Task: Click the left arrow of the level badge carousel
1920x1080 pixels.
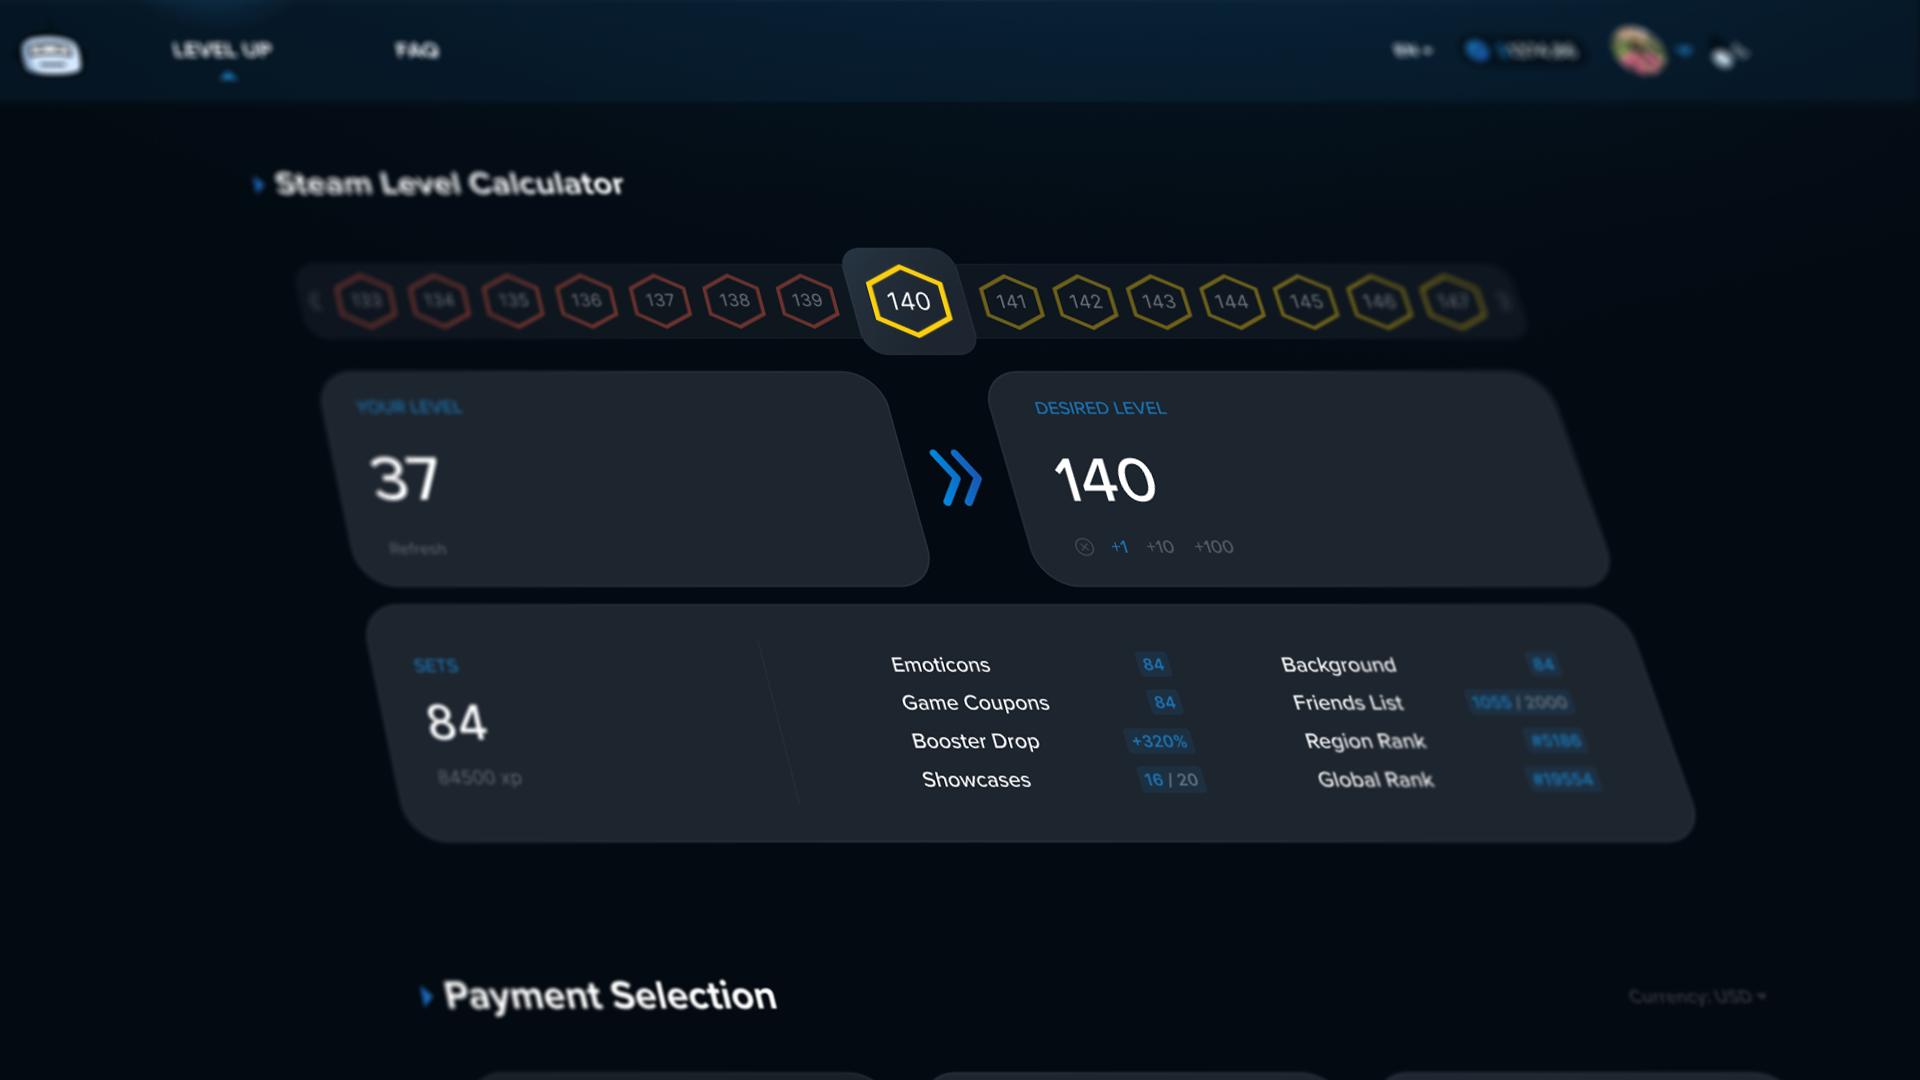Action: [313, 300]
